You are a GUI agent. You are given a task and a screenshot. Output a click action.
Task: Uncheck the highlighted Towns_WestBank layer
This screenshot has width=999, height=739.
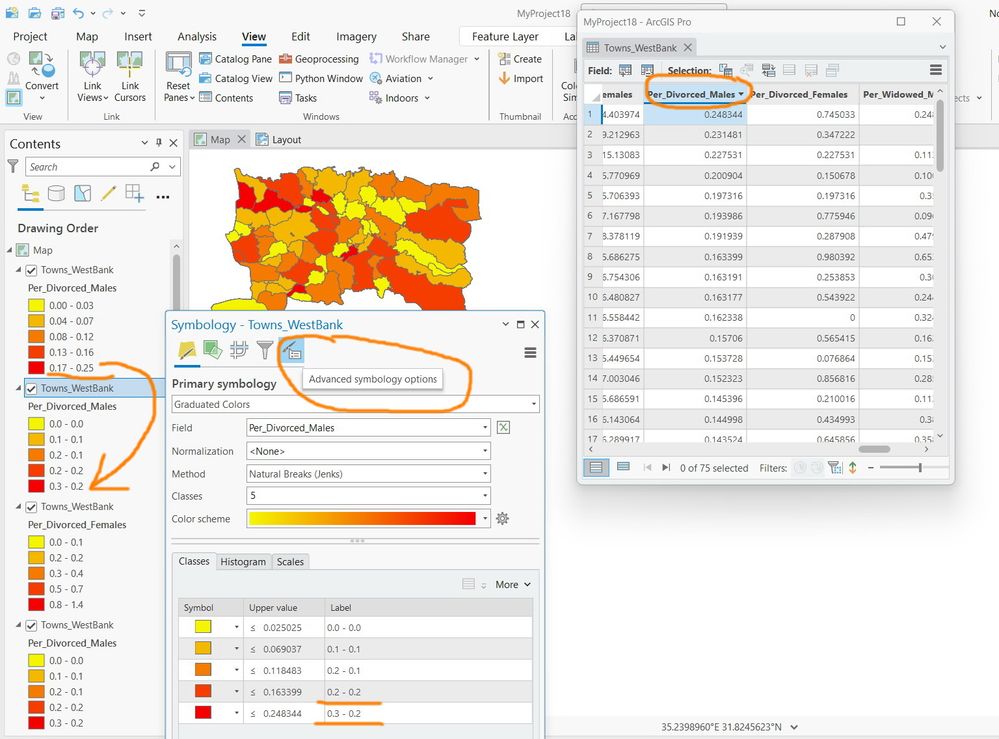tap(31, 388)
